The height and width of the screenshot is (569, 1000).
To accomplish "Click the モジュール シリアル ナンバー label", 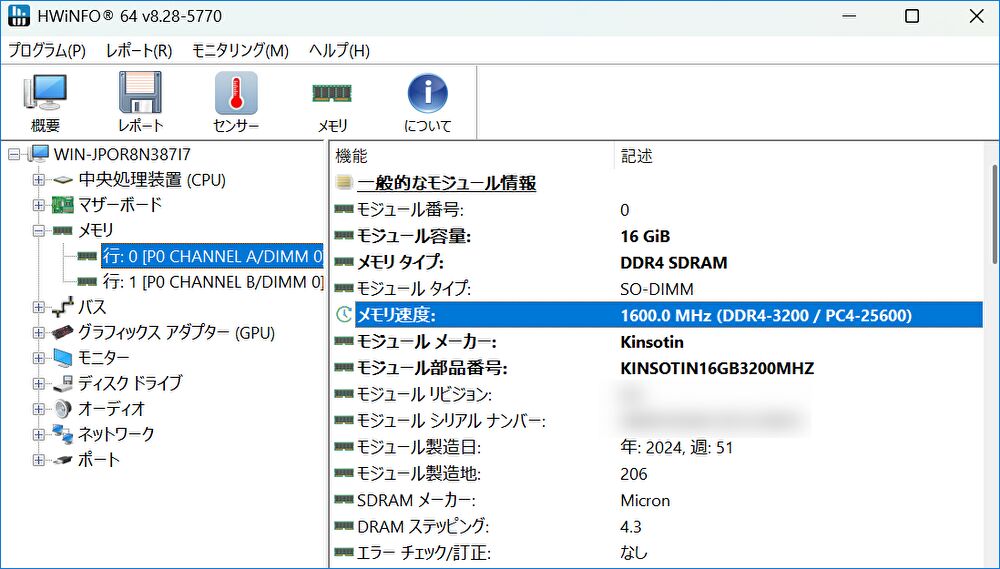I will [x=451, y=421].
